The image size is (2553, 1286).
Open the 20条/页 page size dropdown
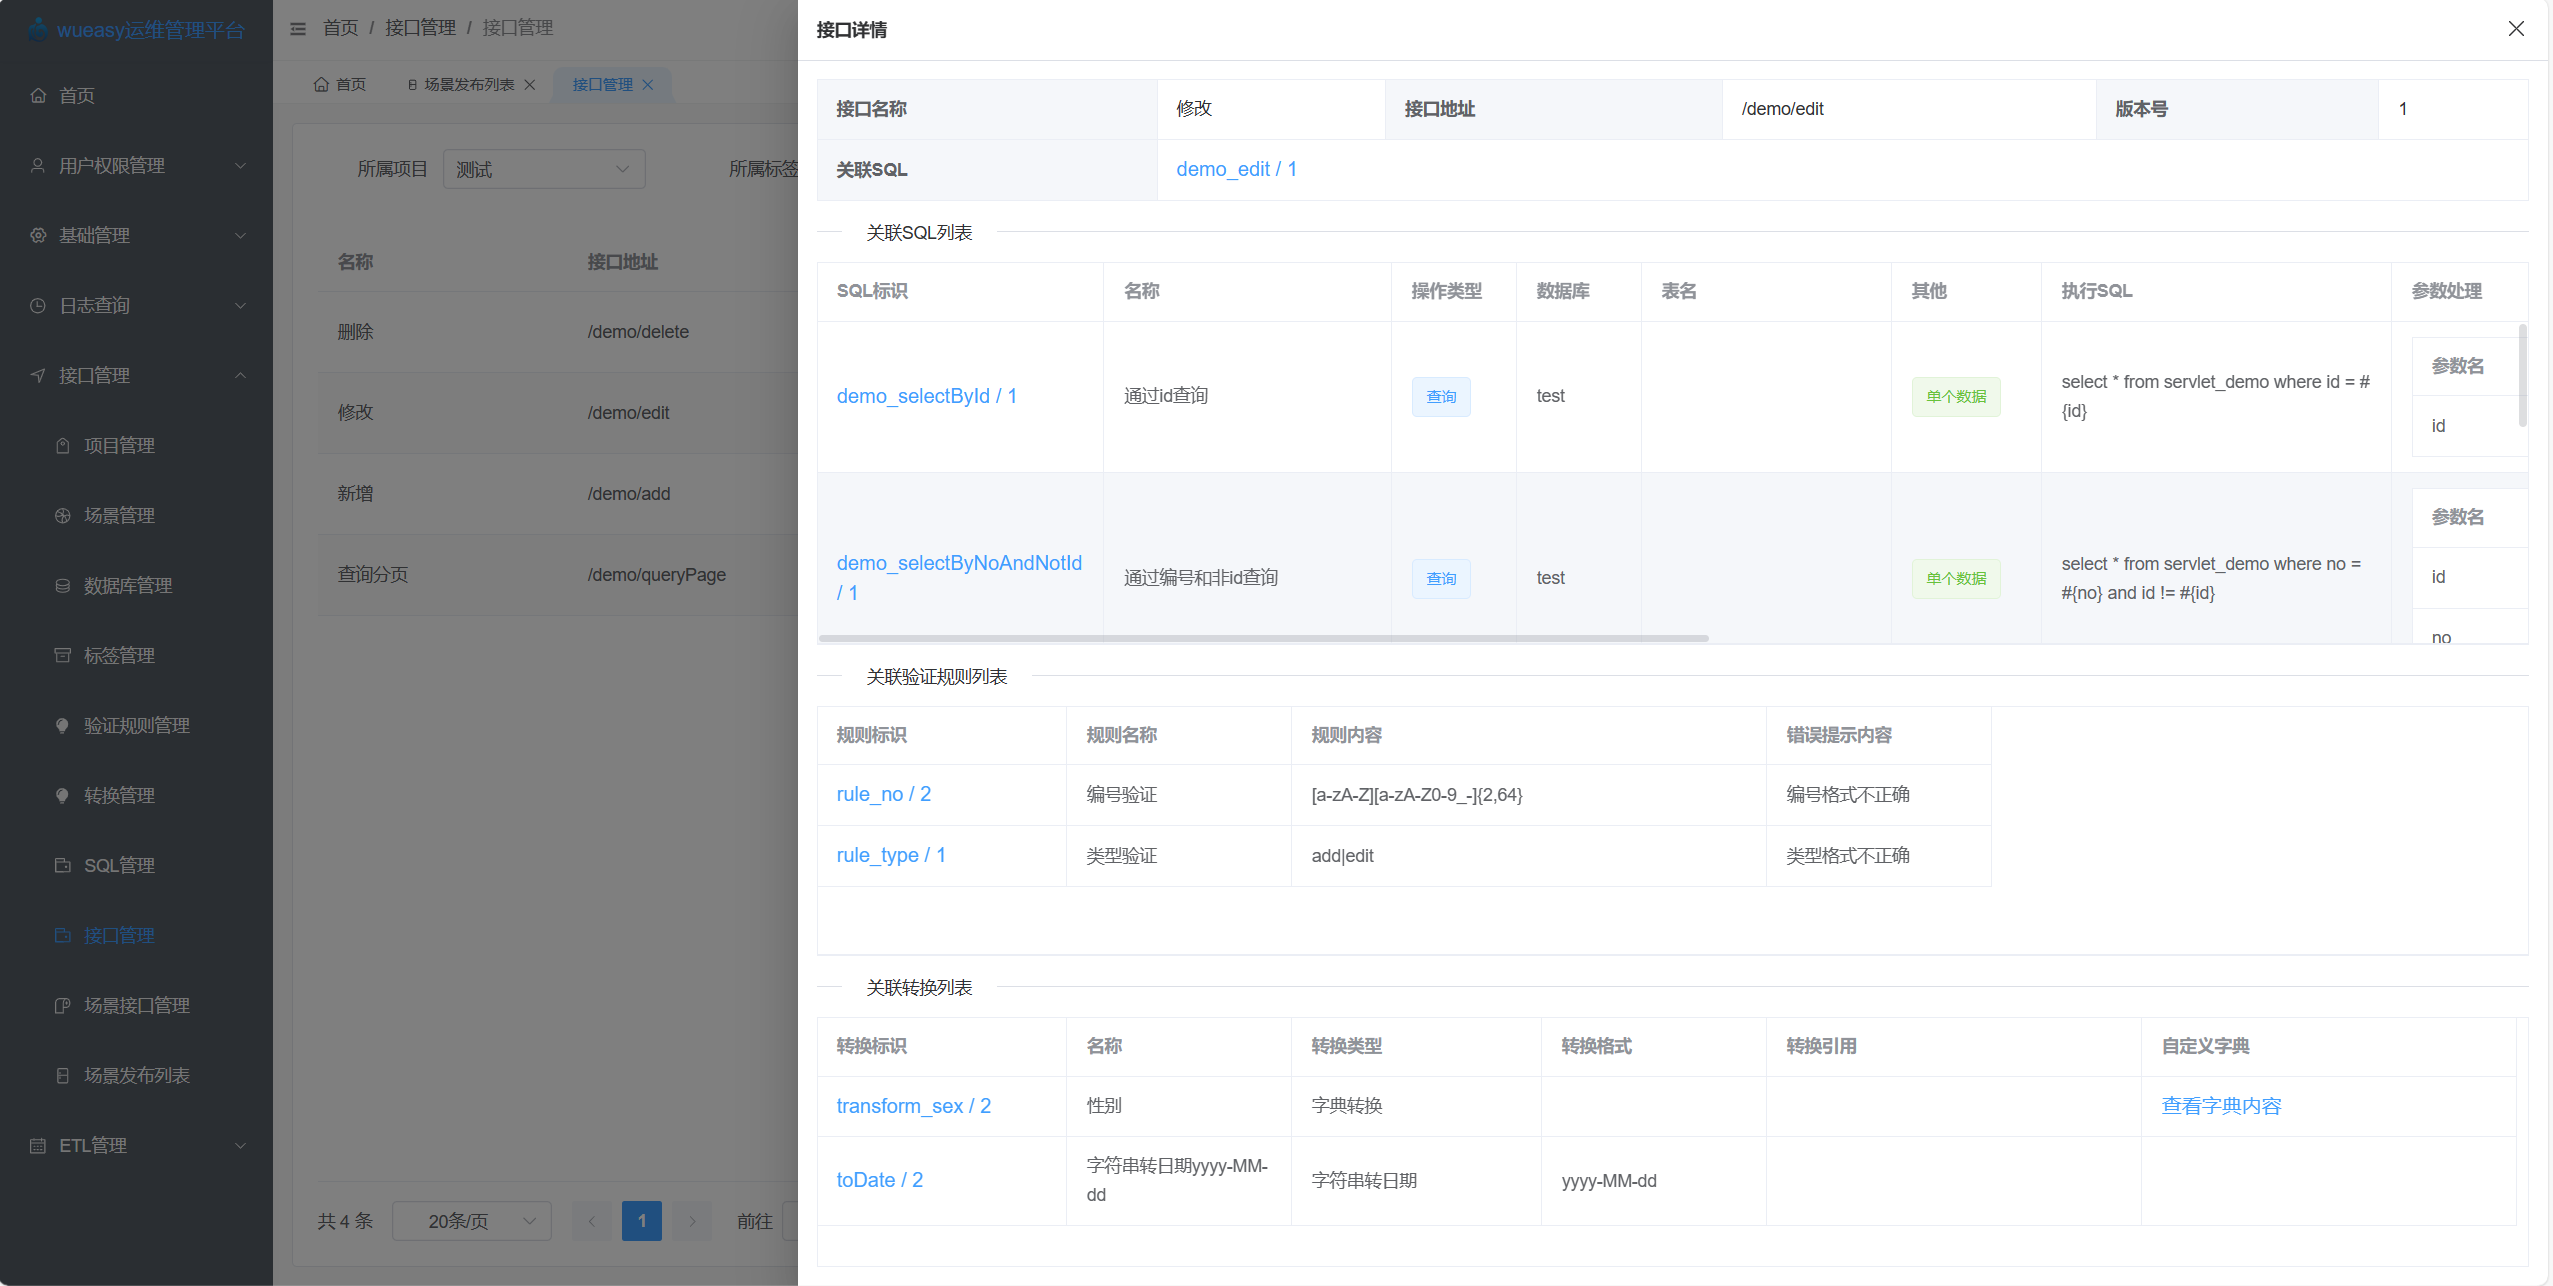[x=472, y=1221]
